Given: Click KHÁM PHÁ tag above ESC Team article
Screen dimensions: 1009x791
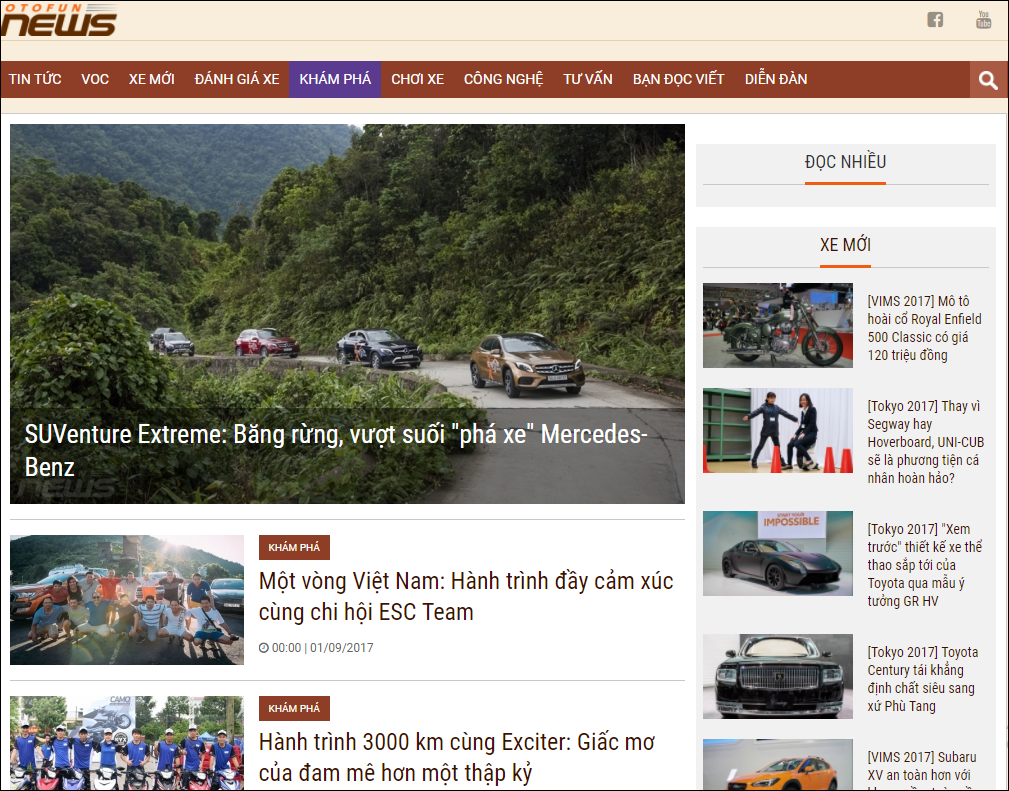Looking at the screenshot, I should tap(294, 548).
